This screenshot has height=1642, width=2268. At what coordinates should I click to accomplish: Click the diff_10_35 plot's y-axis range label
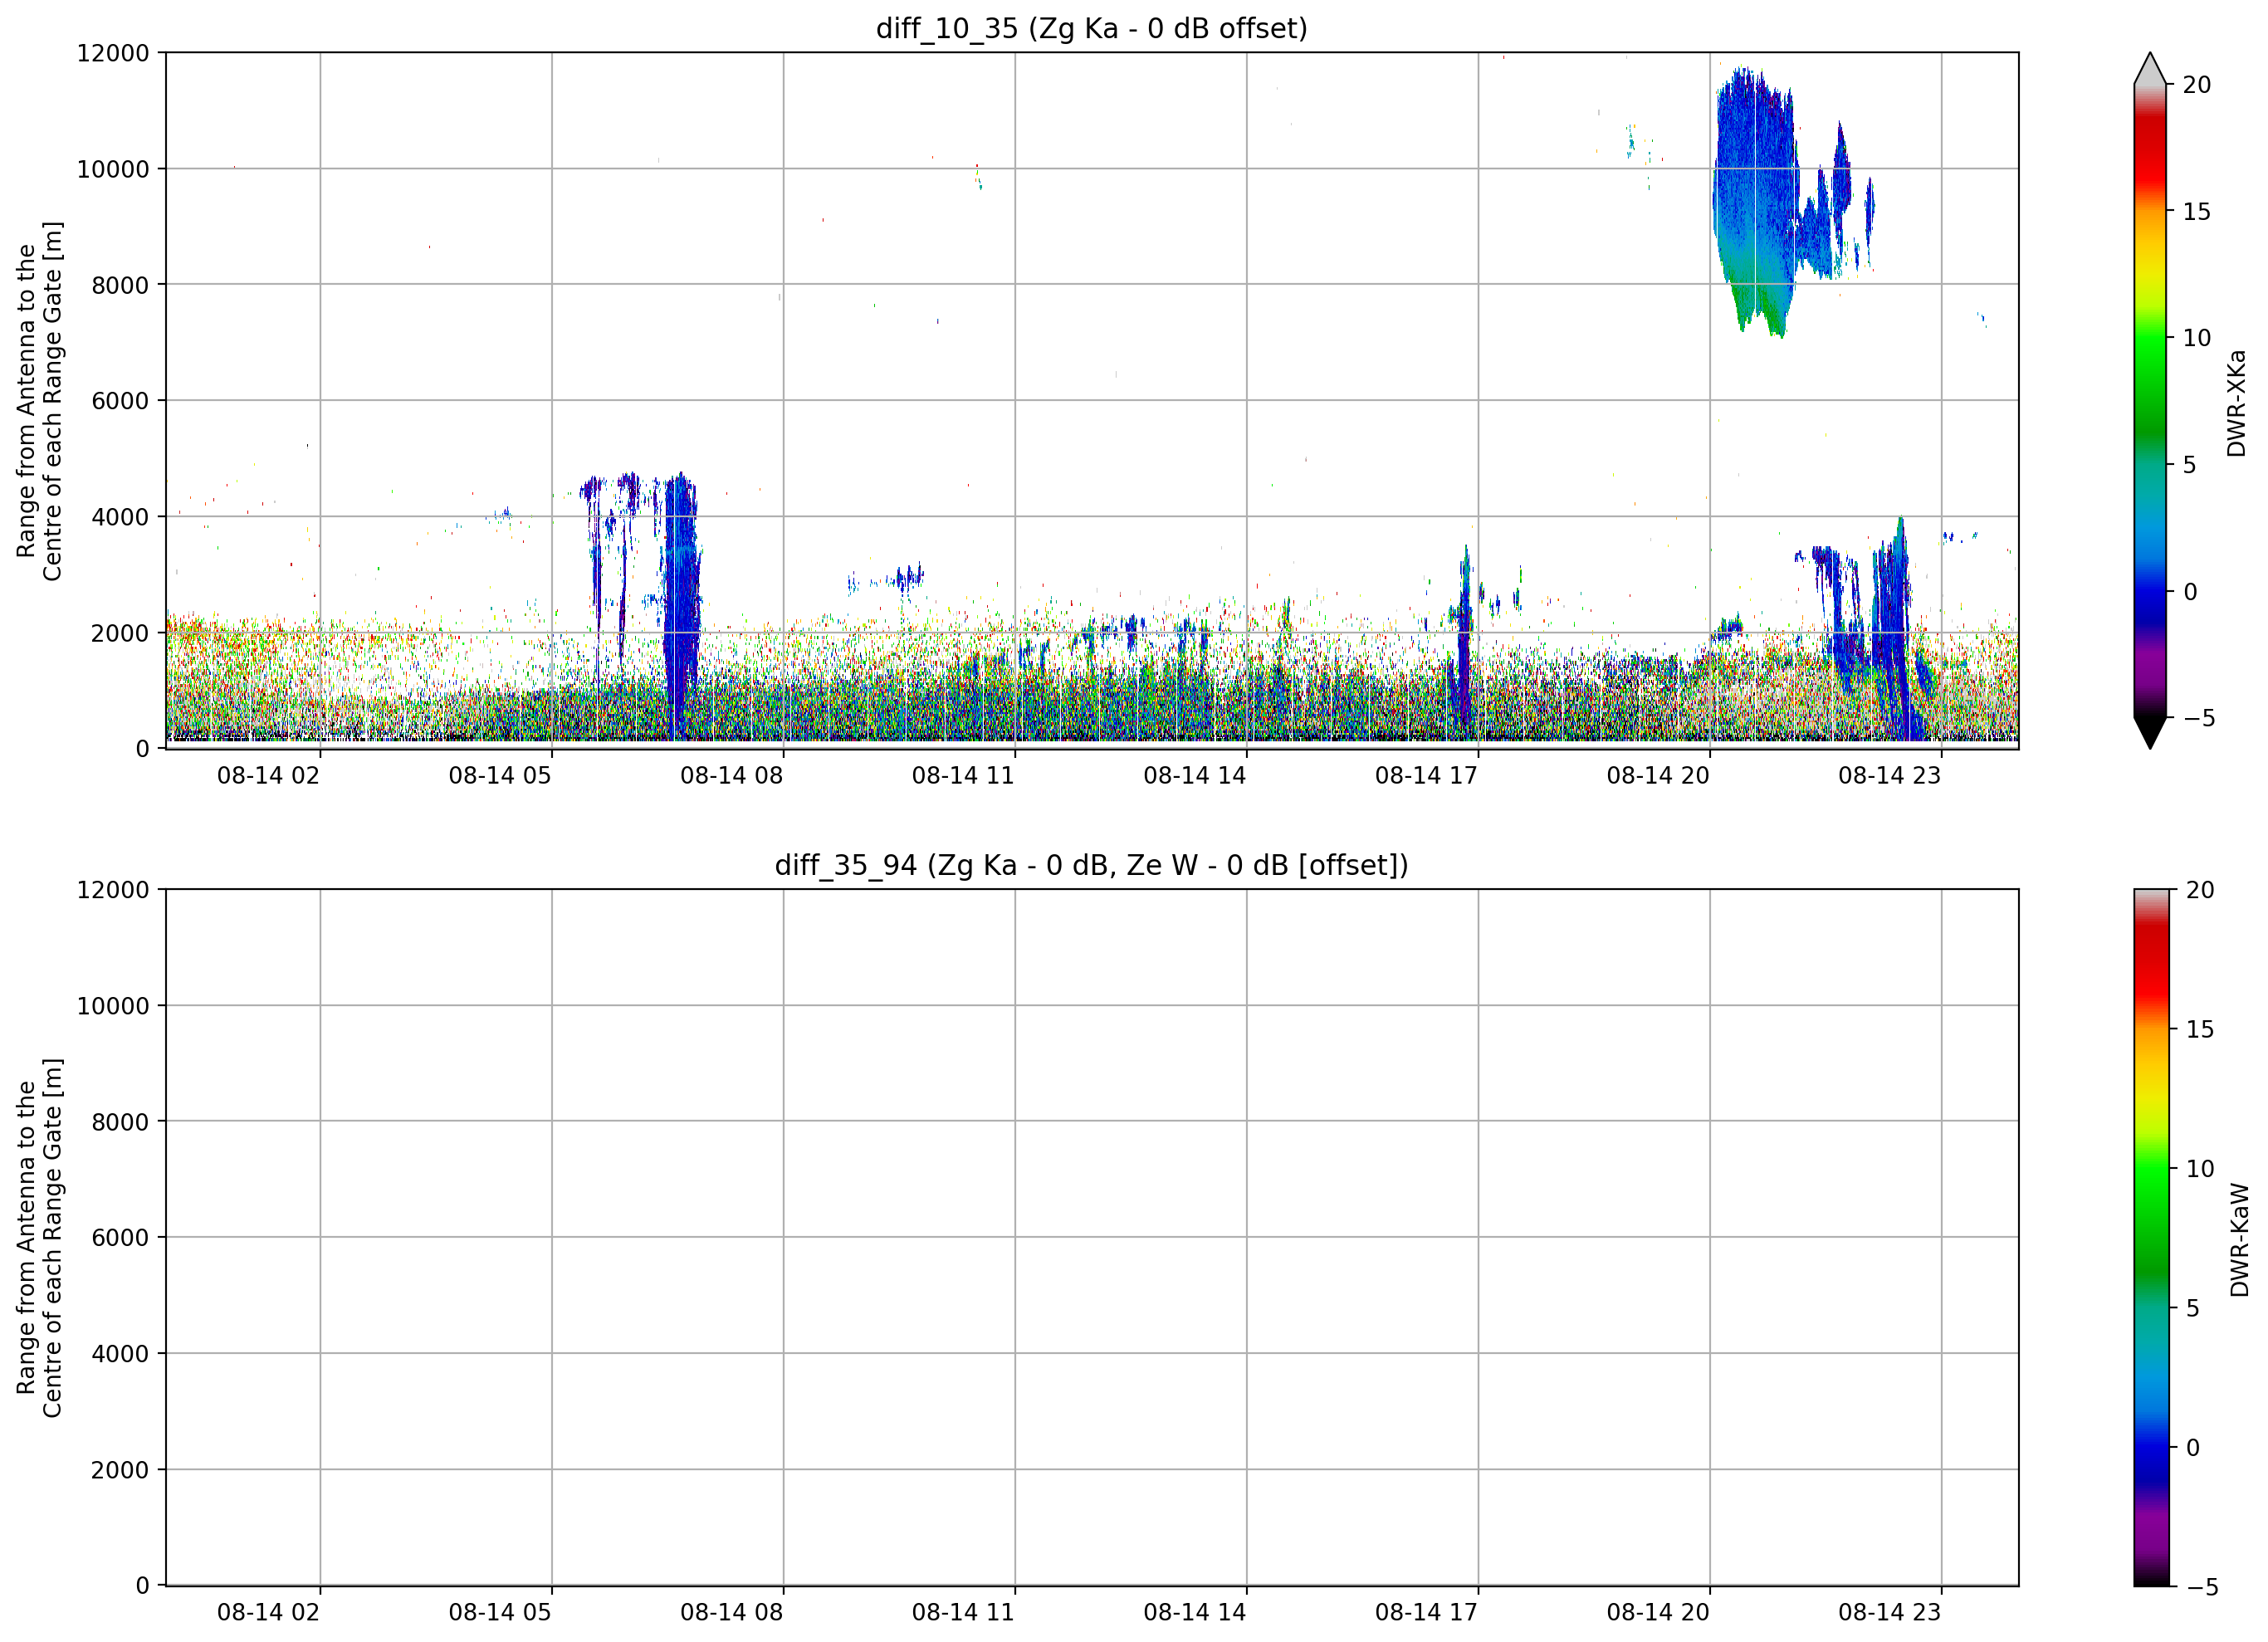pos(40,401)
